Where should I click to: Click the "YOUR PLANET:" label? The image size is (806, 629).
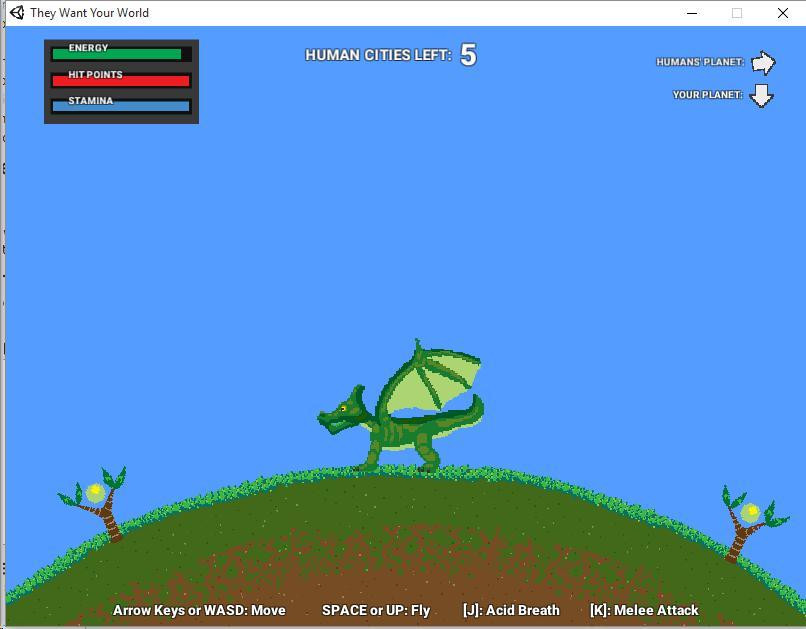[708, 95]
